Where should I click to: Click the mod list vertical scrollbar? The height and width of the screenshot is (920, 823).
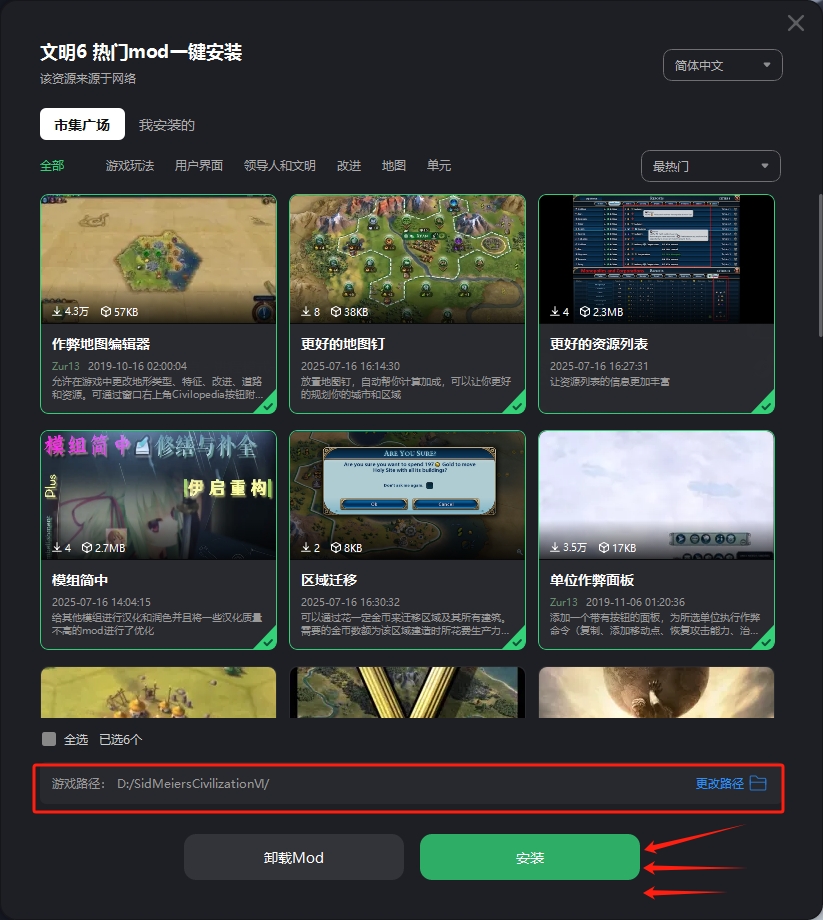click(x=820, y=266)
